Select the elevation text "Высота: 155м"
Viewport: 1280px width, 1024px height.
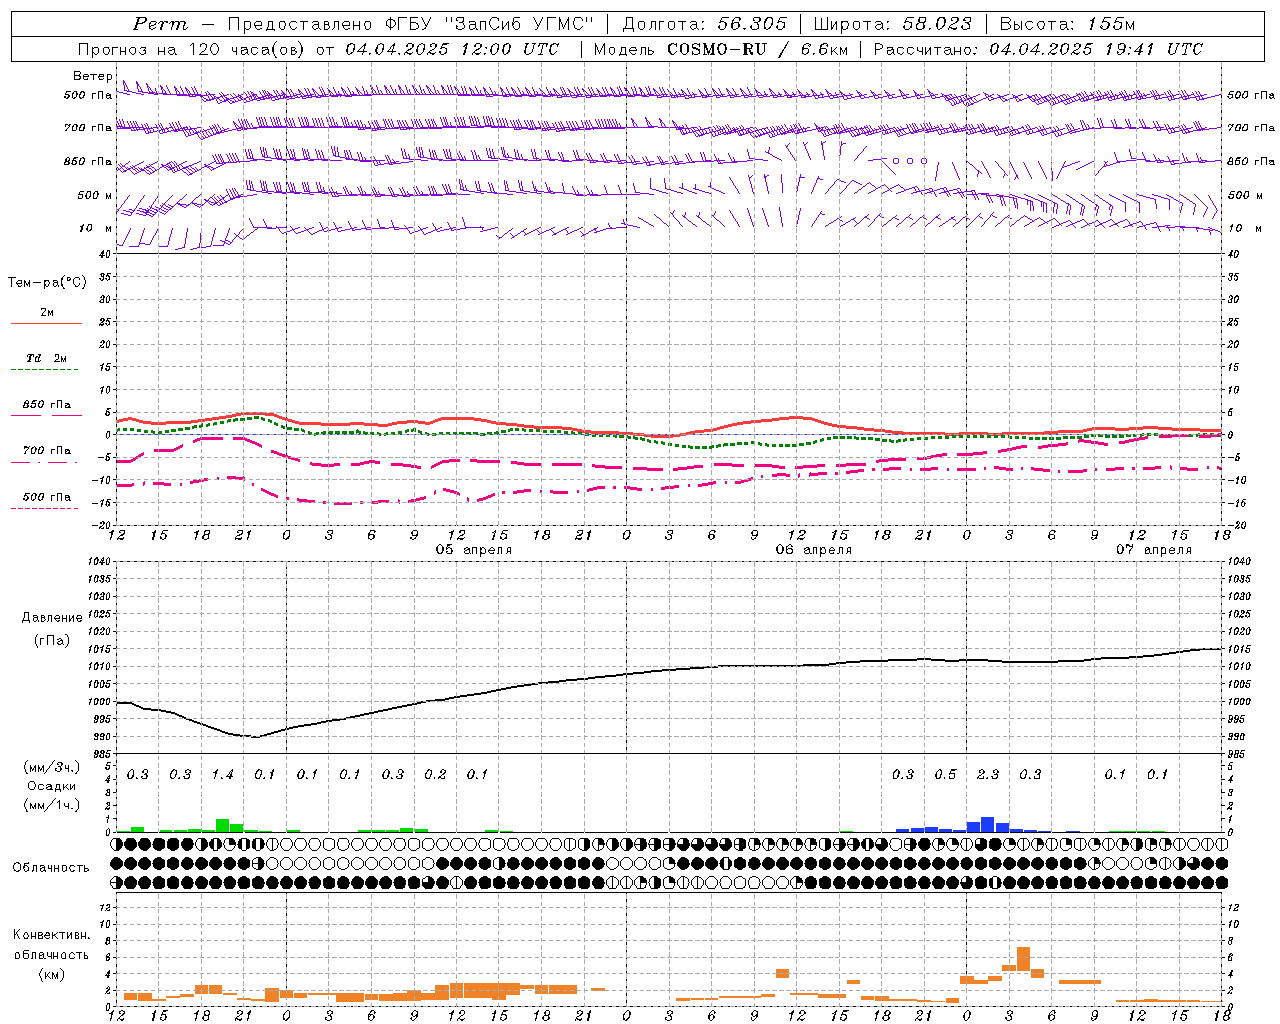pyautogui.click(x=1068, y=24)
